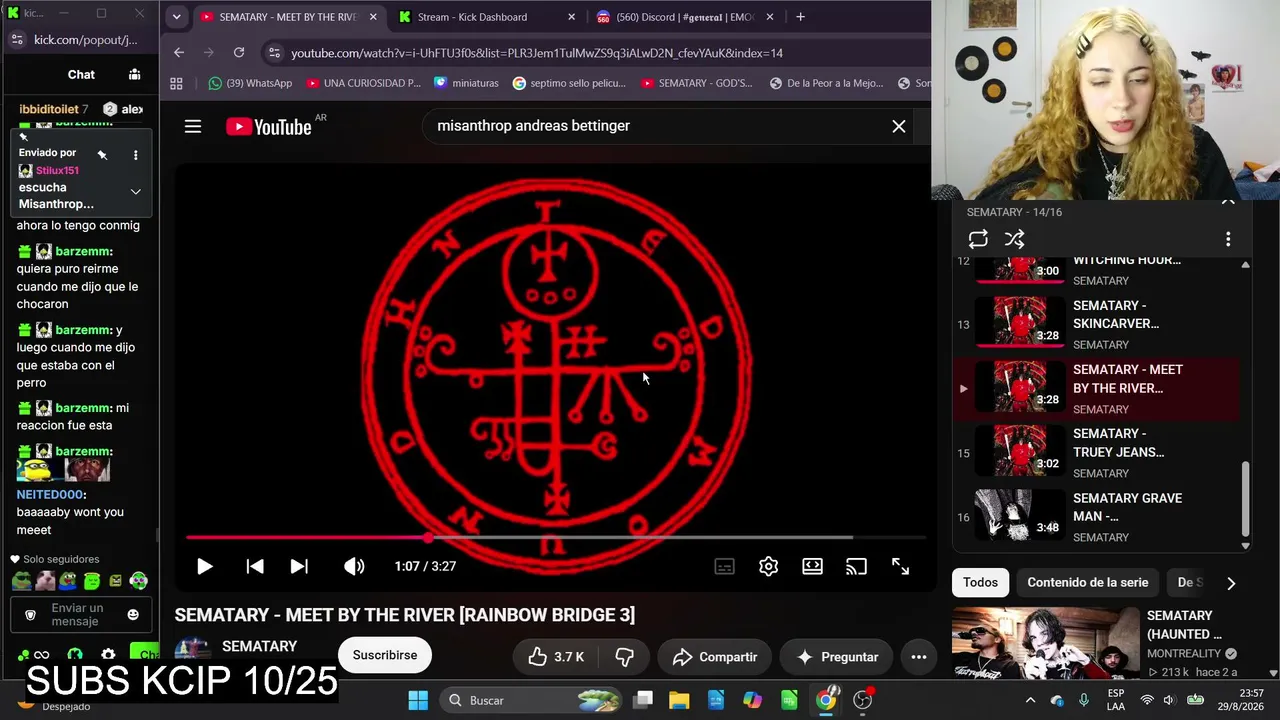Open the SEMATARY (HAUNTED ... recommended video
The image size is (1280, 720).
[x=1095, y=643]
